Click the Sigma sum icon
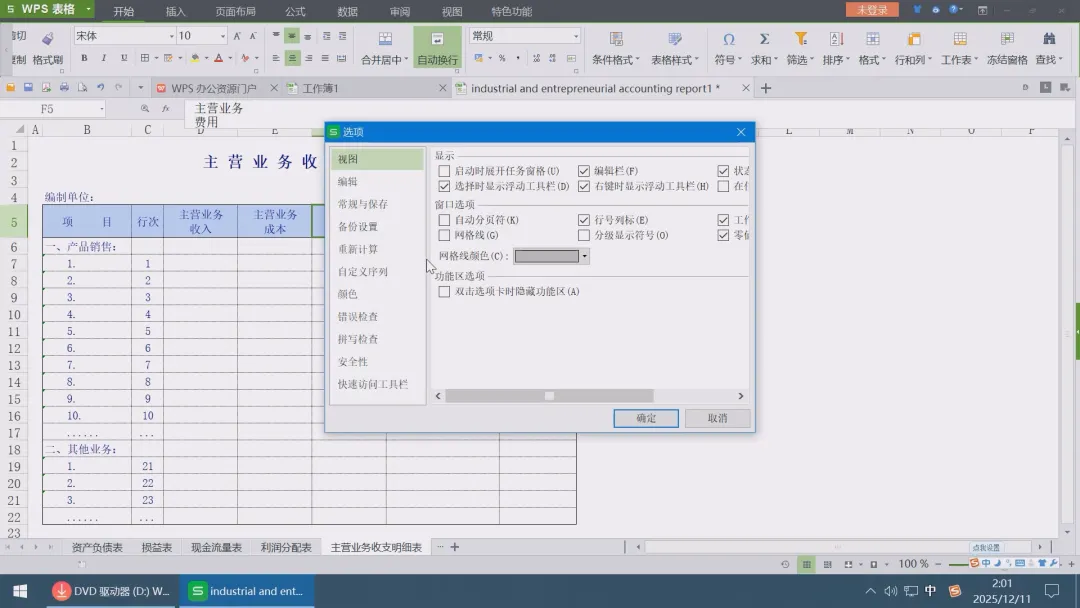Screen dimensions: 1080x608 click(x=764, y=39)
